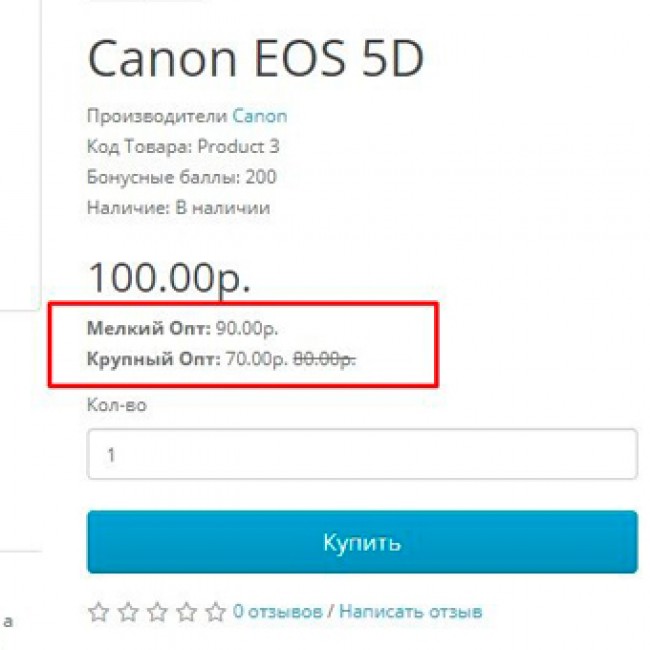Click the "Наличие: В наличии" stock status
Viewport: 650px width, 650px height.
179,208
